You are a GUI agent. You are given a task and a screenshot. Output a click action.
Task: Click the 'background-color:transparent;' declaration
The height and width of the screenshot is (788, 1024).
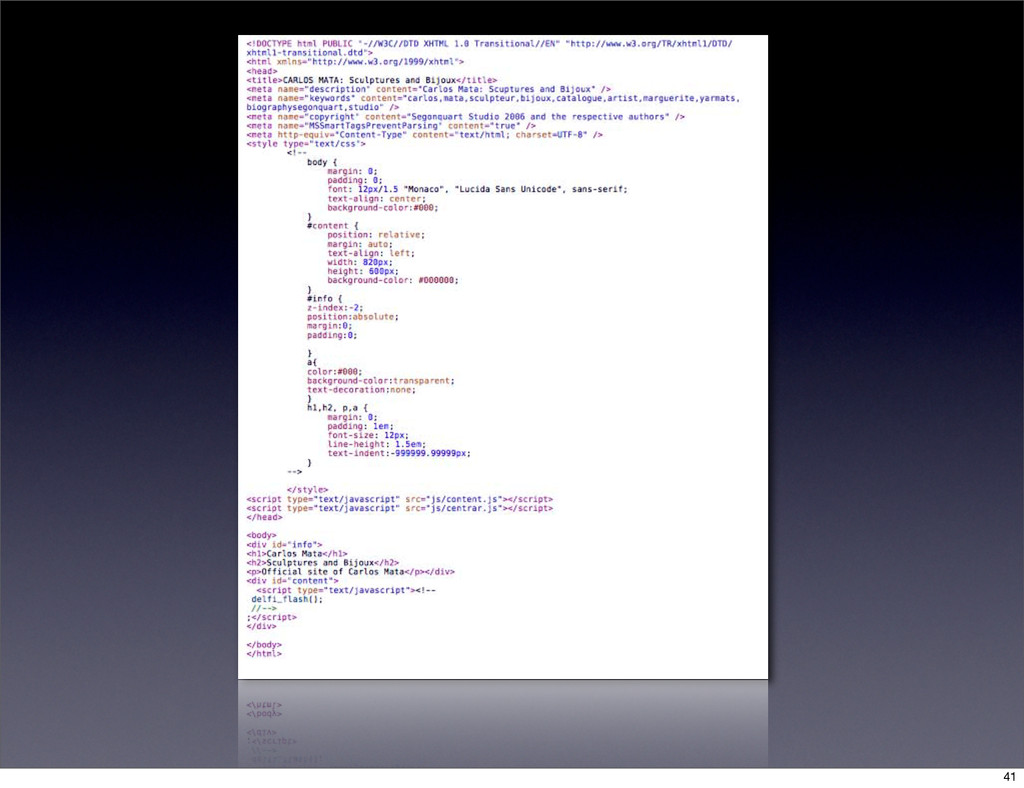click(x=381, y=381)
